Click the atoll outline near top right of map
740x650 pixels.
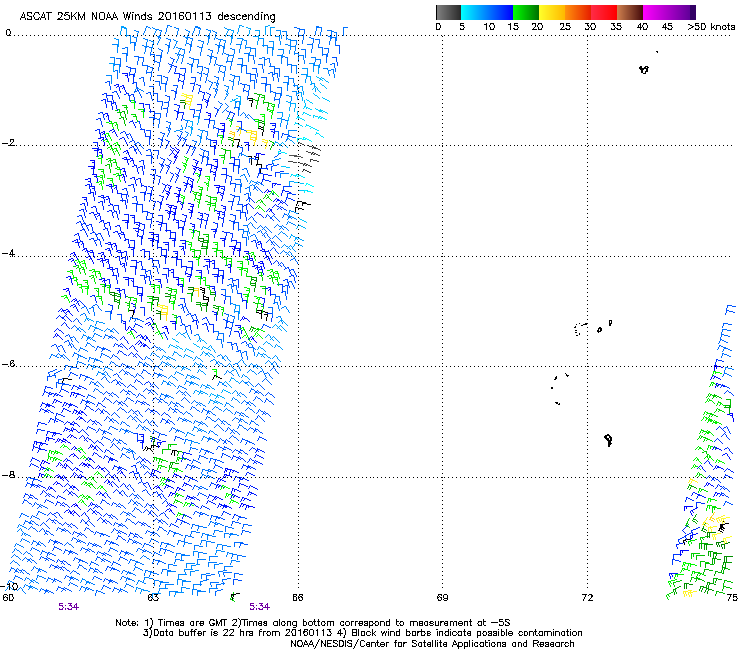(x=644, y=70)
